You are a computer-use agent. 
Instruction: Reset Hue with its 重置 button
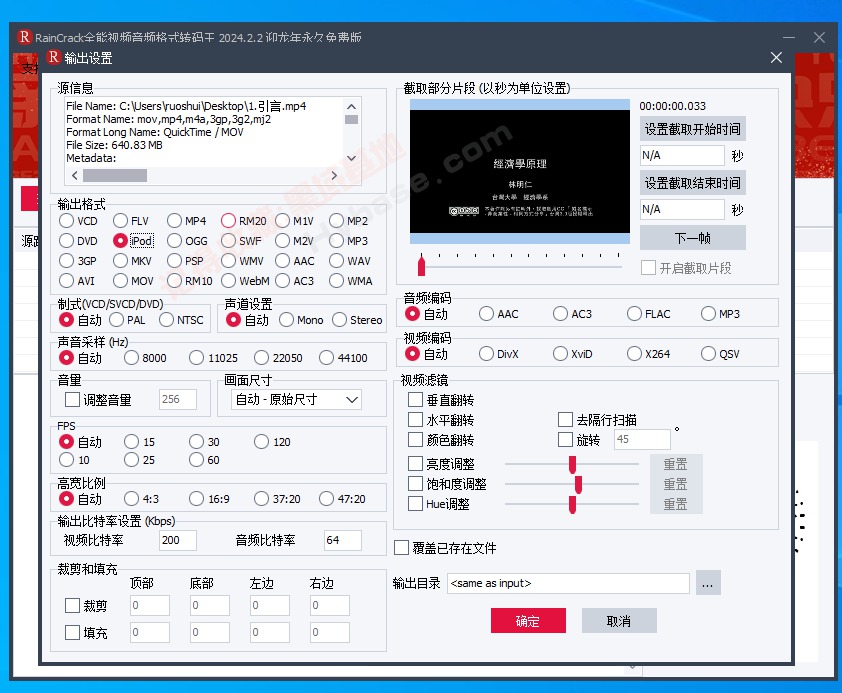click(x=676, y=504)
